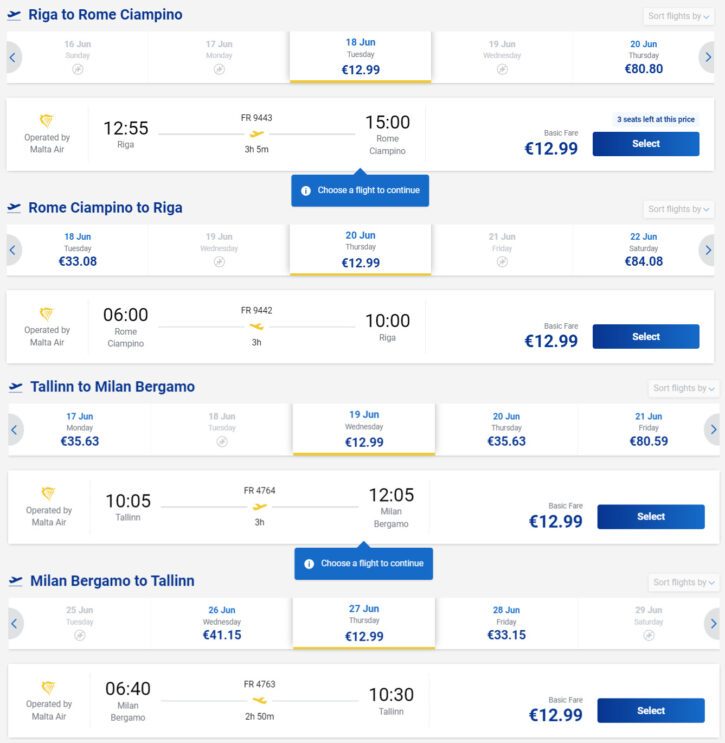Go to previous dates for Rome Ciampino to Riga

[x=13, y=250]
